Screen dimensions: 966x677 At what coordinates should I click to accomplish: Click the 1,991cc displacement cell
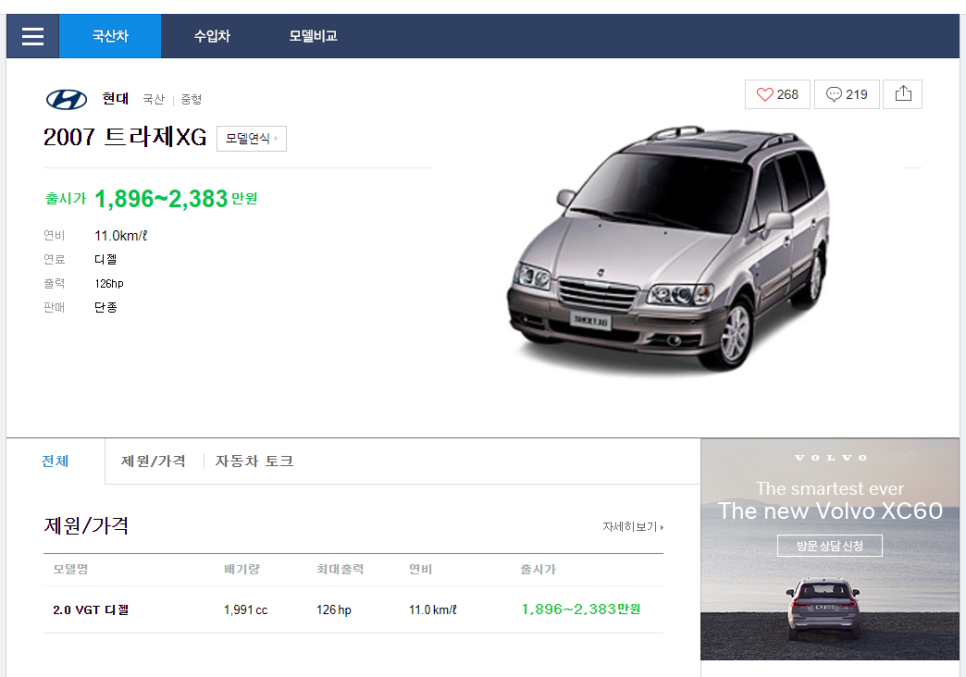click(x=246, y=610)
